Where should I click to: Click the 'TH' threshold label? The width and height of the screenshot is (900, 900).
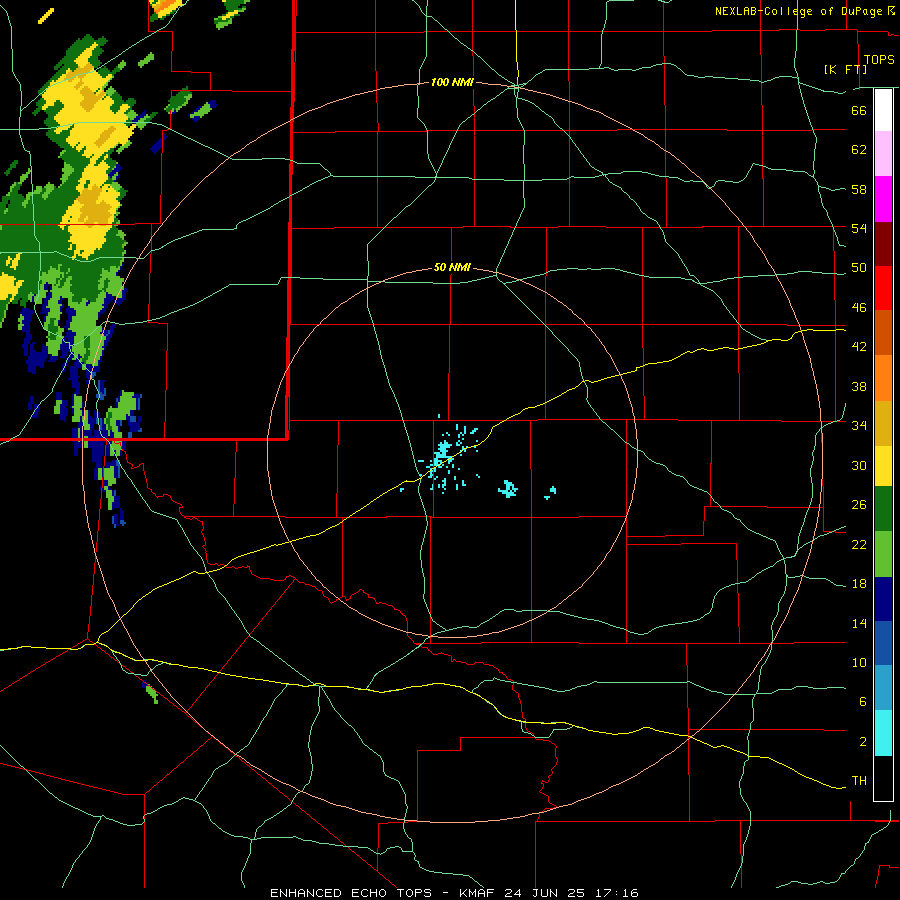pyautogui.click(x=859, y=781)
